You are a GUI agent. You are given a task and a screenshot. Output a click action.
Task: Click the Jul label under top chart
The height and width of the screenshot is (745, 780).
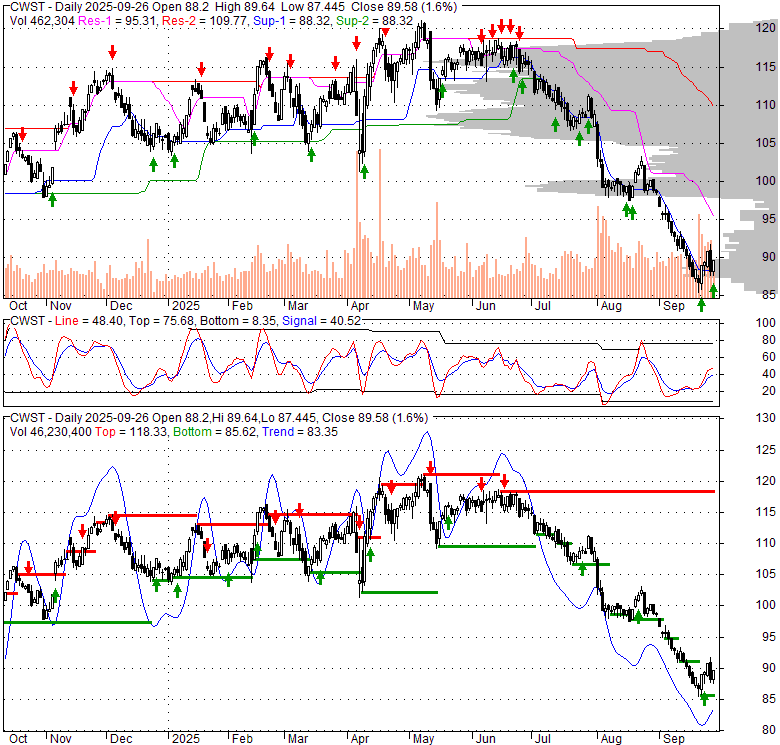542,306
